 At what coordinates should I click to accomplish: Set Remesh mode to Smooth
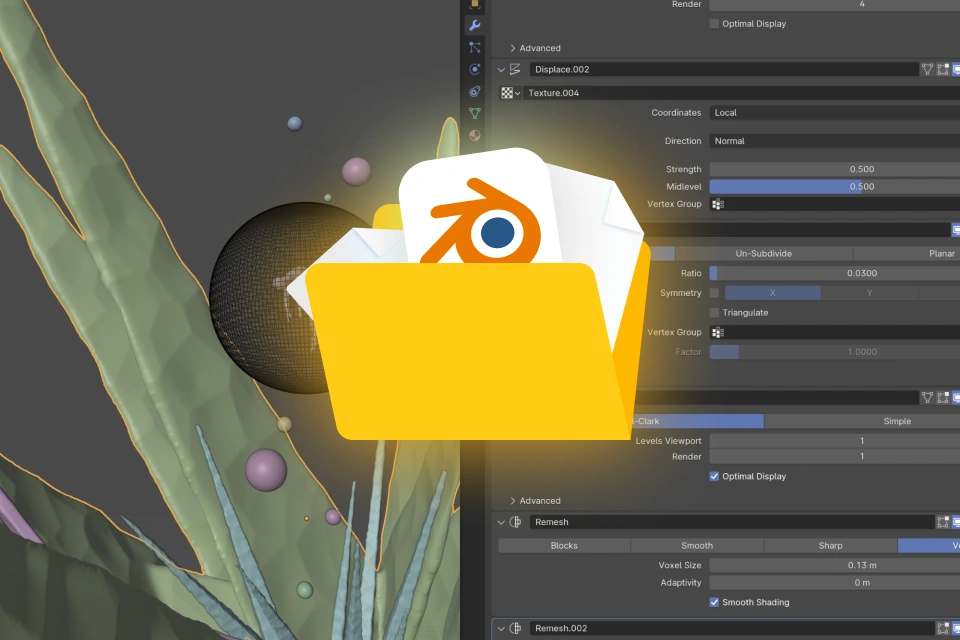(x=697, y=546)
